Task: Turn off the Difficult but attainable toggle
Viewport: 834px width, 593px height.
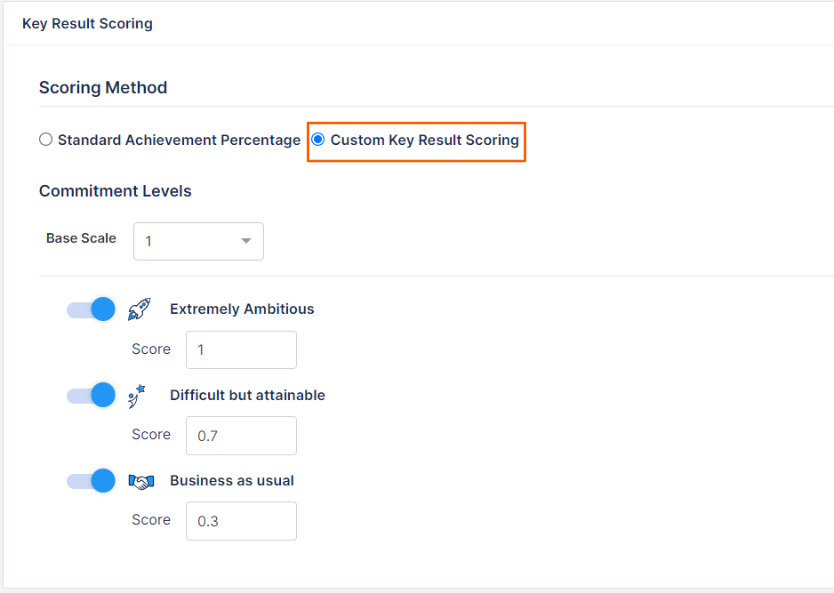Action: coord(91,395)
